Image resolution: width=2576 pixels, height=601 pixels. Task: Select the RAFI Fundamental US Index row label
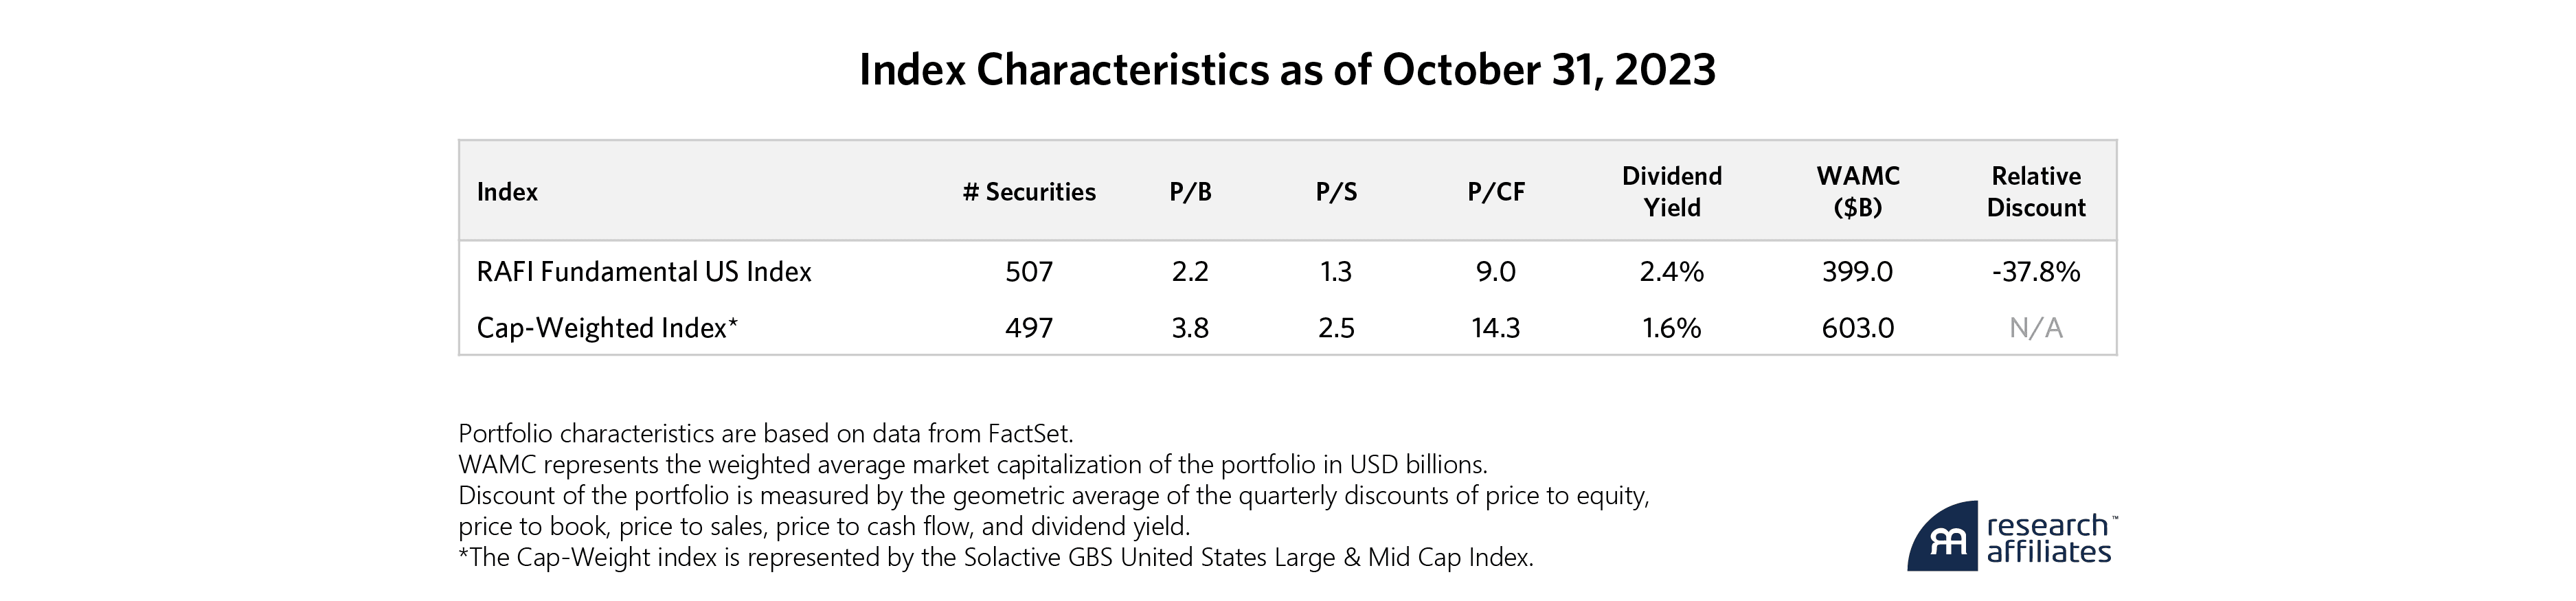[644, 272]
